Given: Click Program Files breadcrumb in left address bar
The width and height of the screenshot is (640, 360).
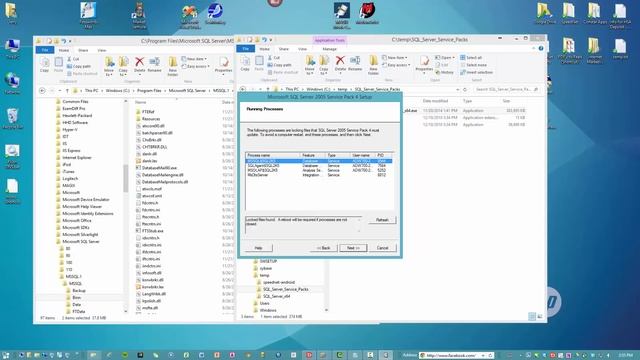Looking at the screenshot, I should tap(149, 91).
